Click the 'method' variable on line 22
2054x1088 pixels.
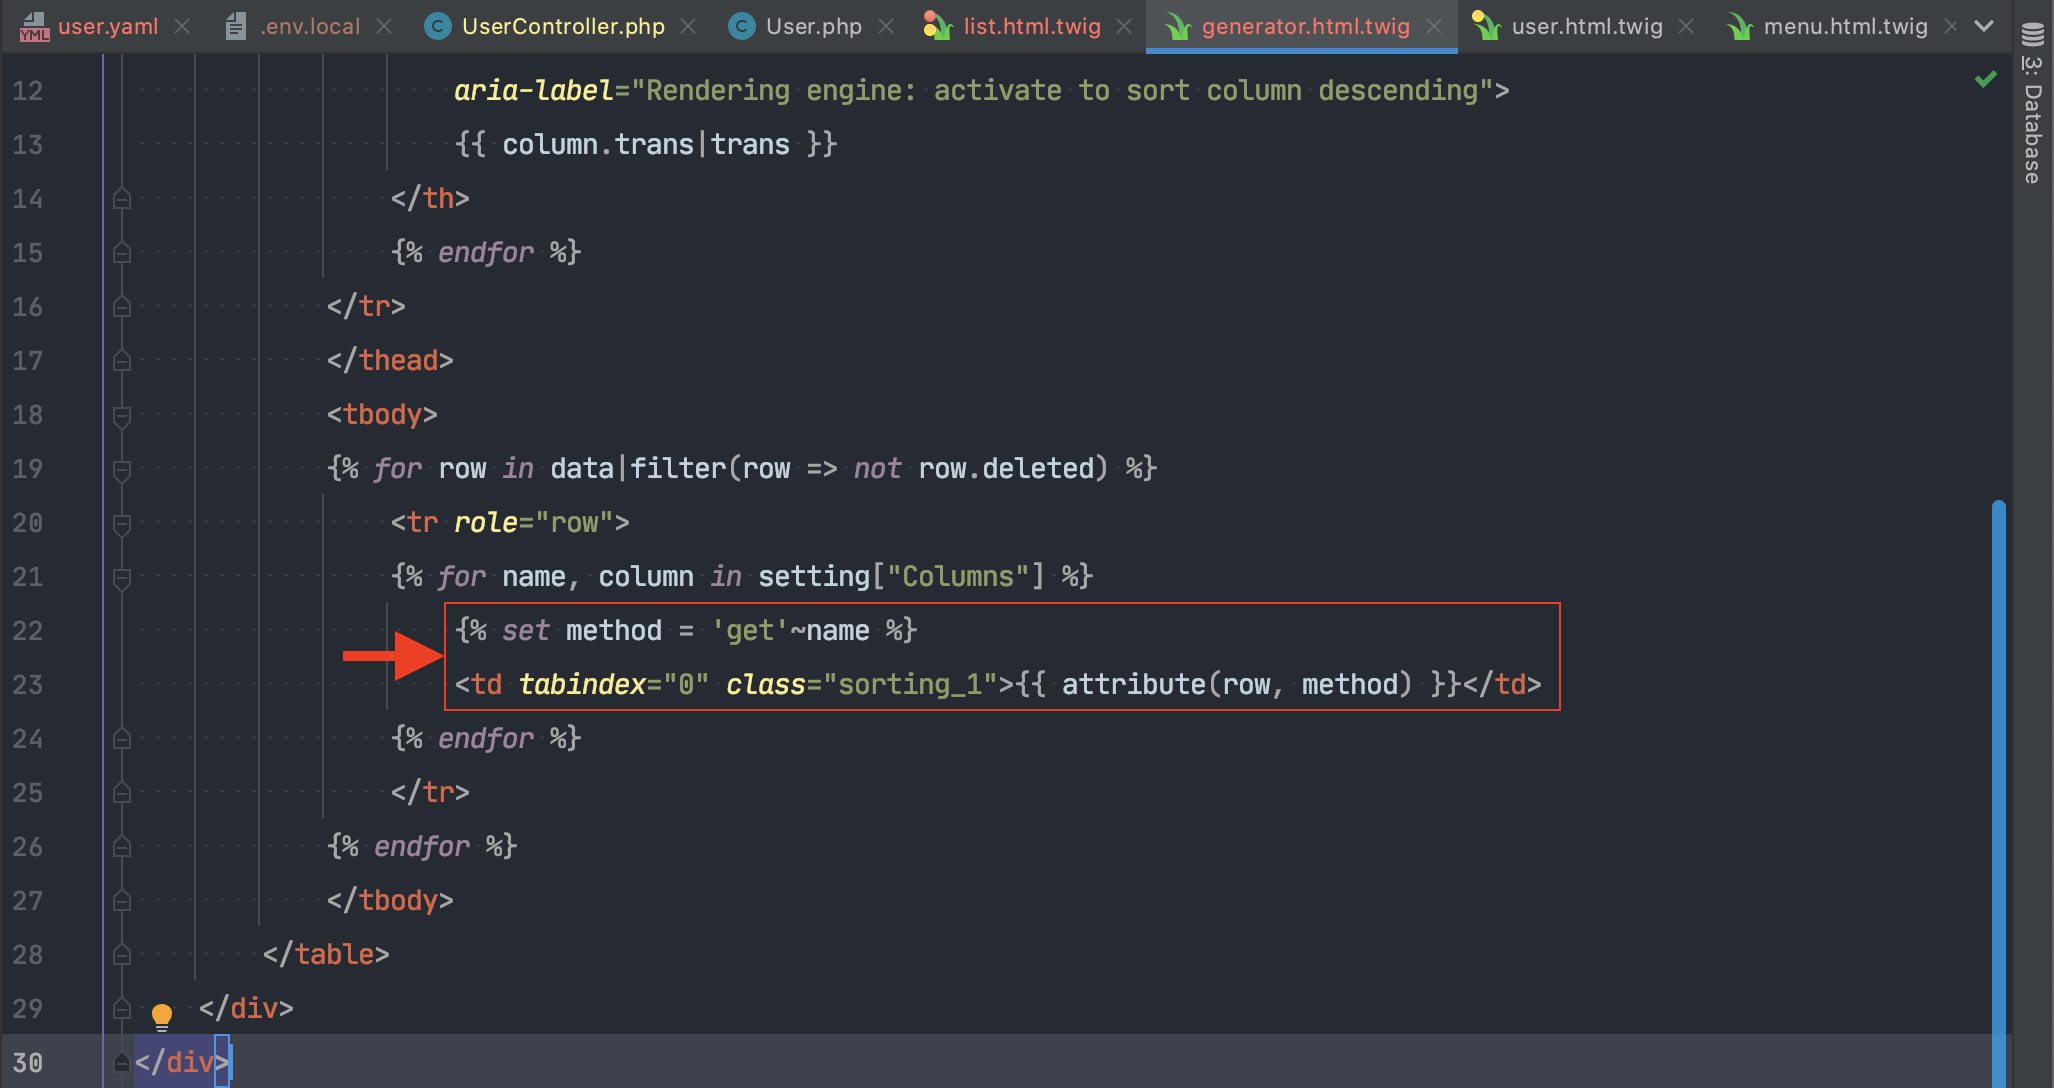click(x=613, y=631)
